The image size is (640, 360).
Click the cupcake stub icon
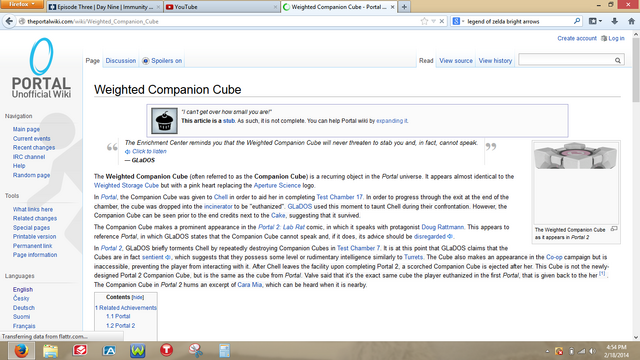coord(164,121)
